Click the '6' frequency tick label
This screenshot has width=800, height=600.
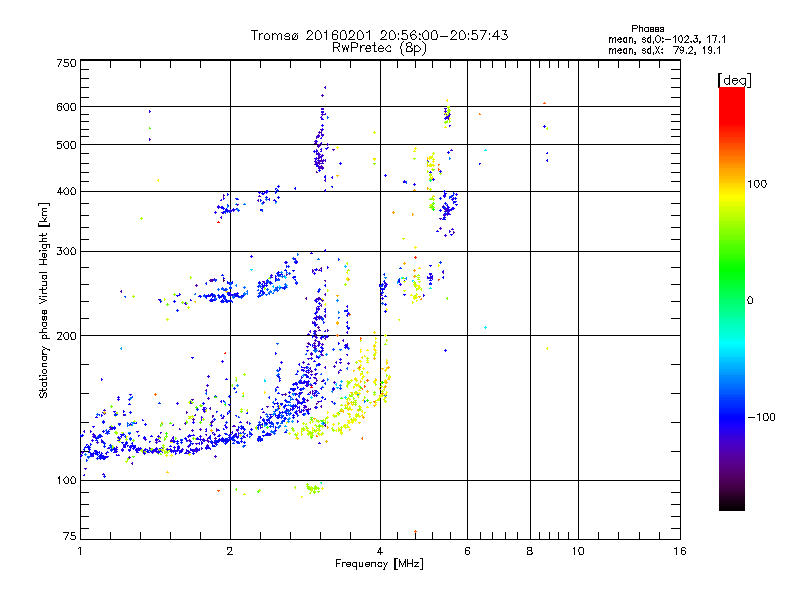(x=467, y=551)
